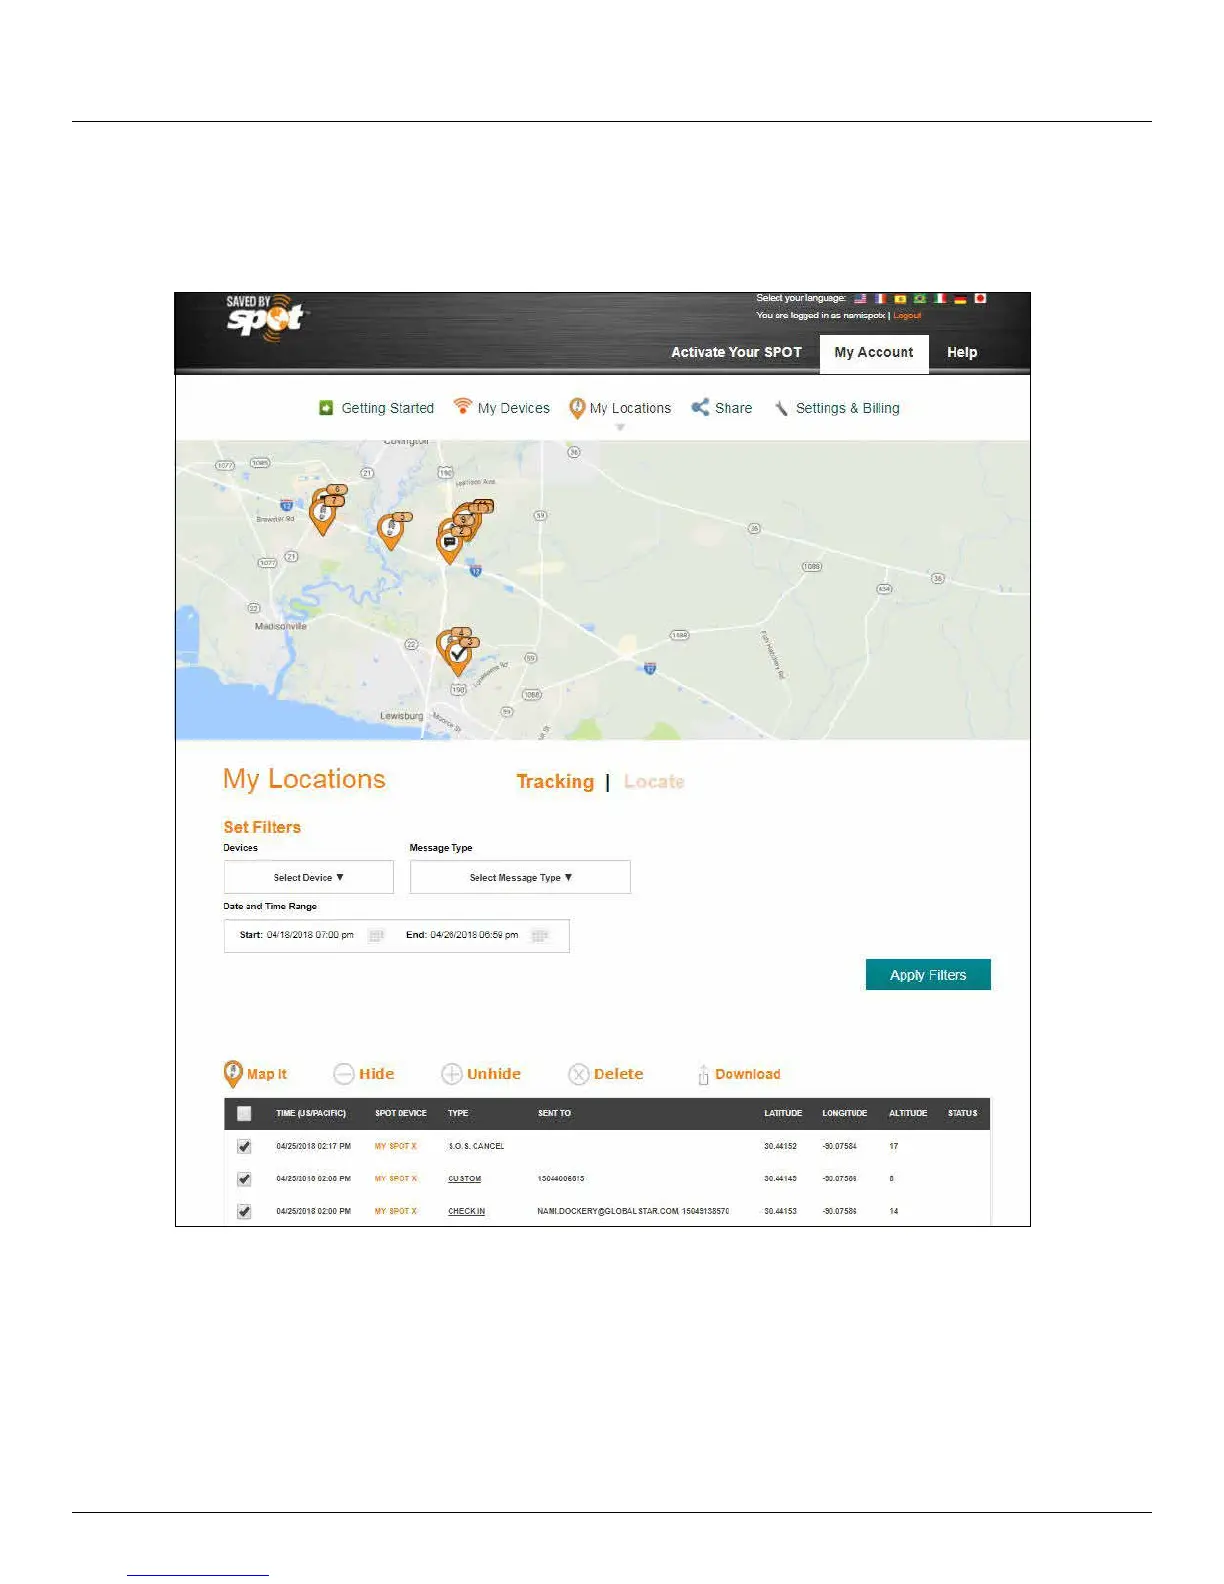Click the Getting Started green arrow icon
1224x1584 pixels.
[x=326, y=408]
